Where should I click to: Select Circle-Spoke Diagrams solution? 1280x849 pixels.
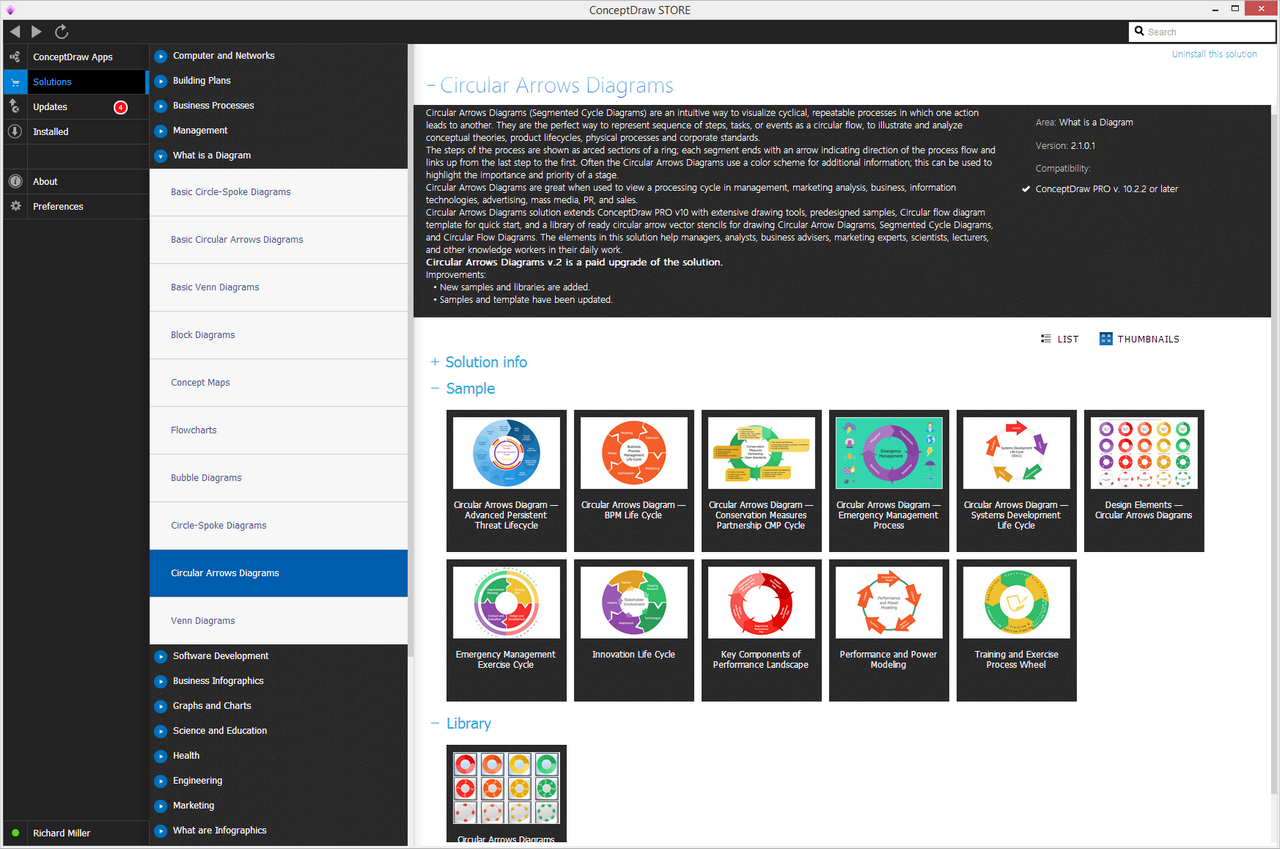278,526
